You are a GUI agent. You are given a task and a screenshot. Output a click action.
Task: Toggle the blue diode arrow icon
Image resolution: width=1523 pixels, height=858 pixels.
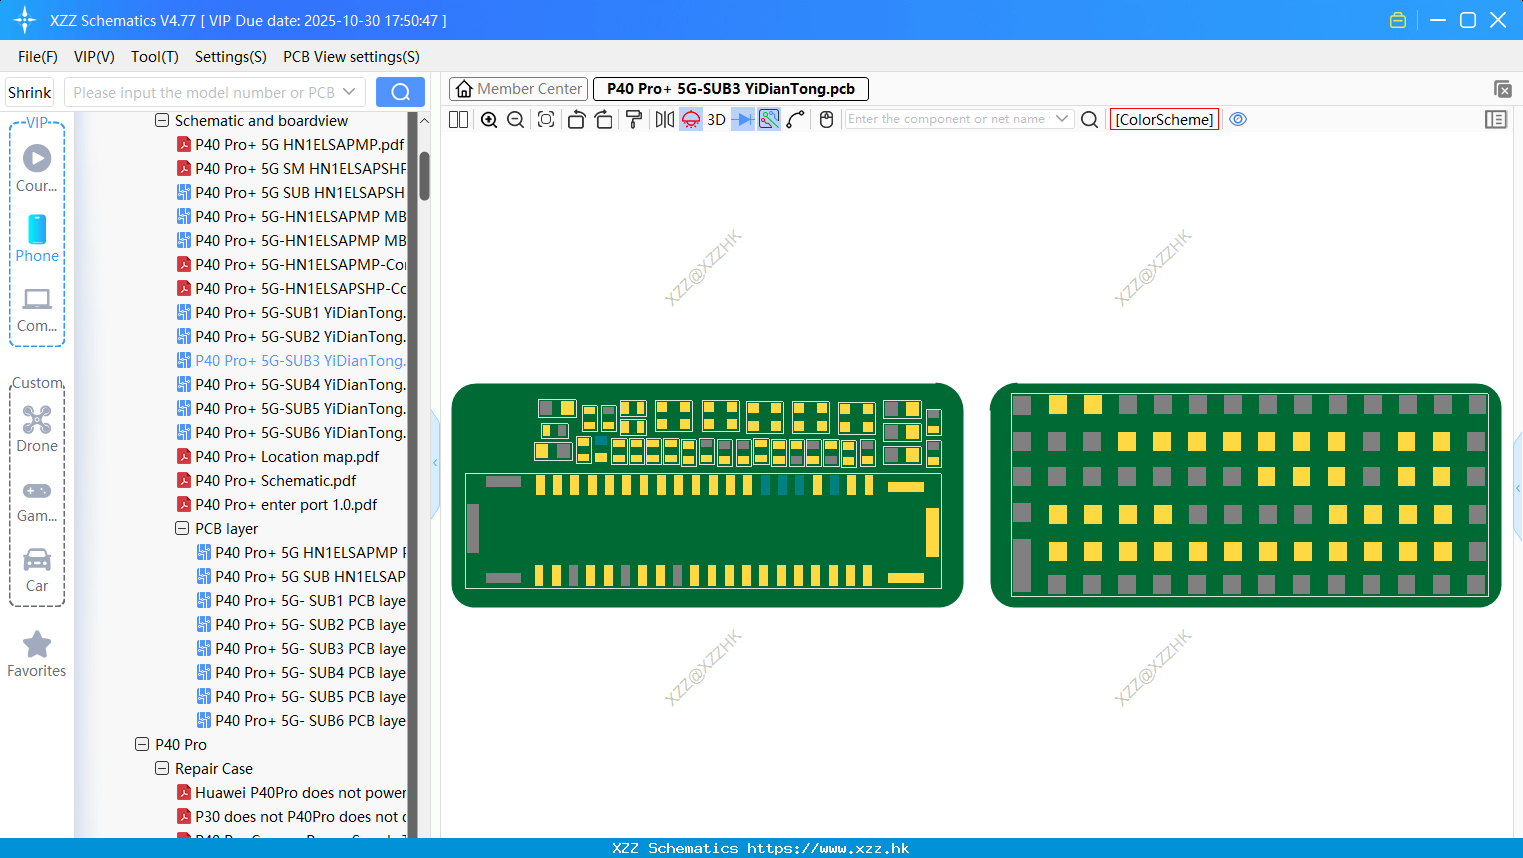pos(742,119)
